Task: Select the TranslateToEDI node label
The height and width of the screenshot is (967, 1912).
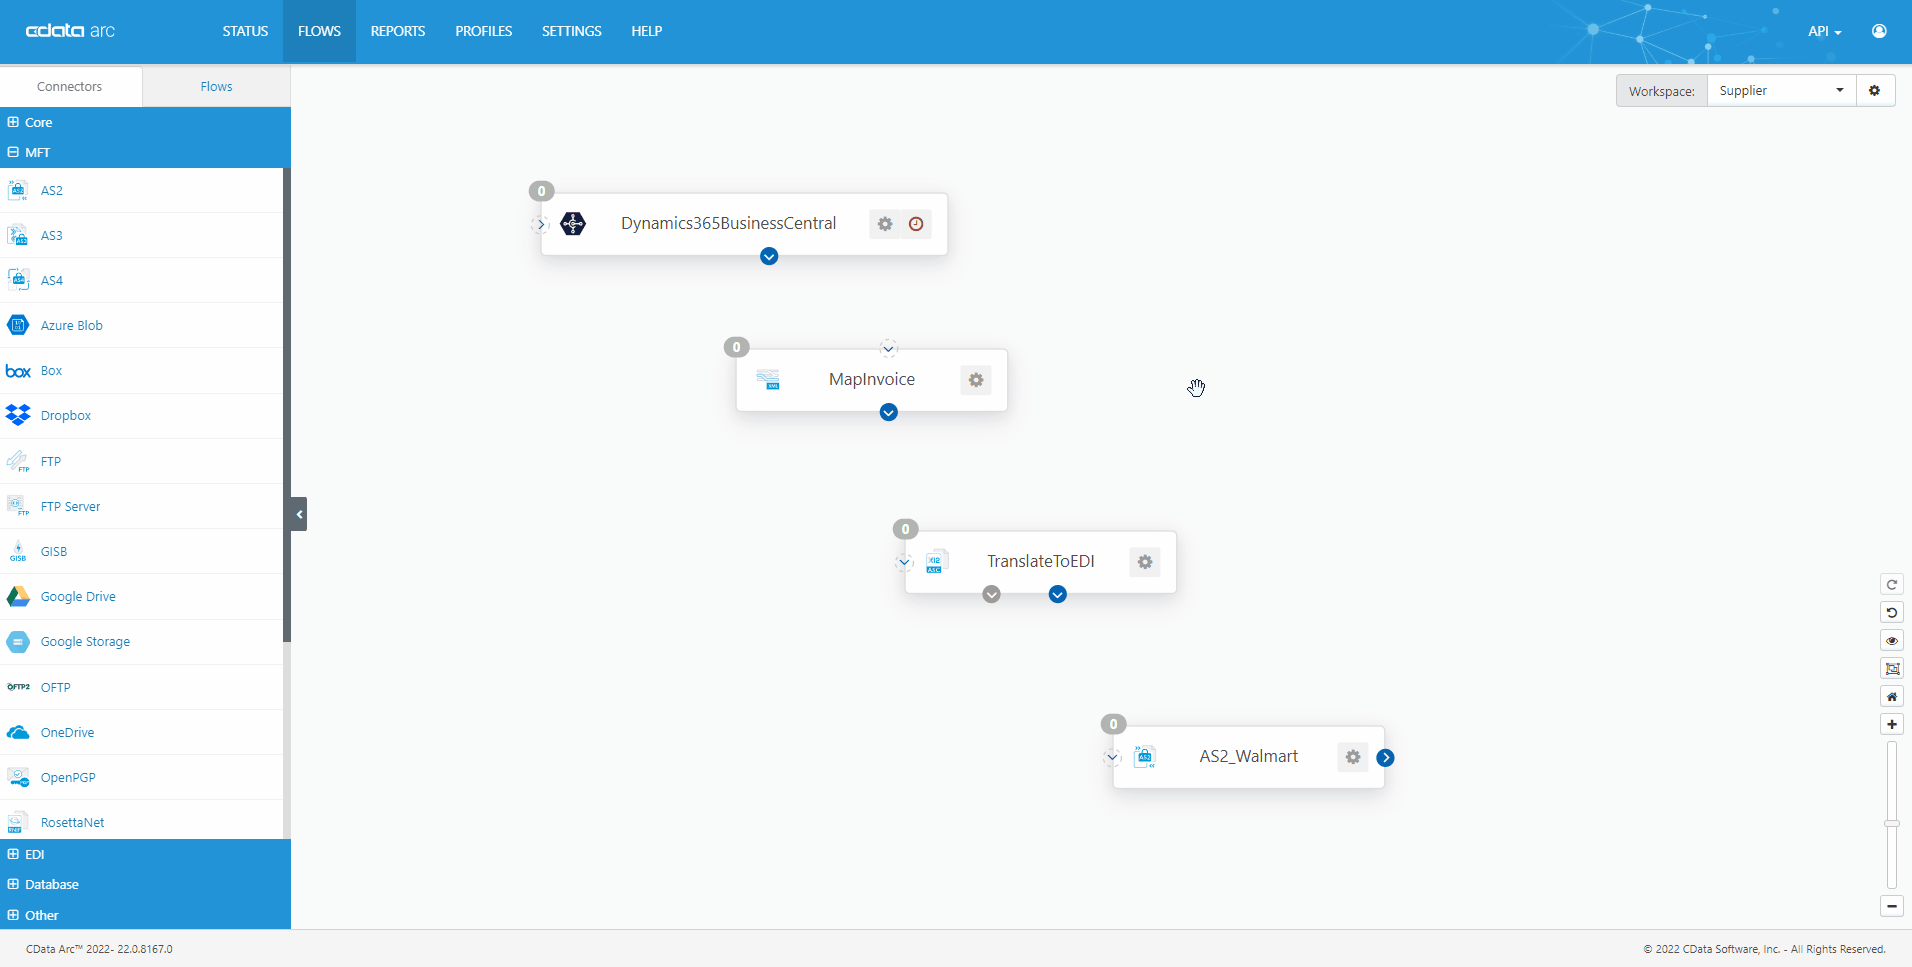Action: point(1041,561)
